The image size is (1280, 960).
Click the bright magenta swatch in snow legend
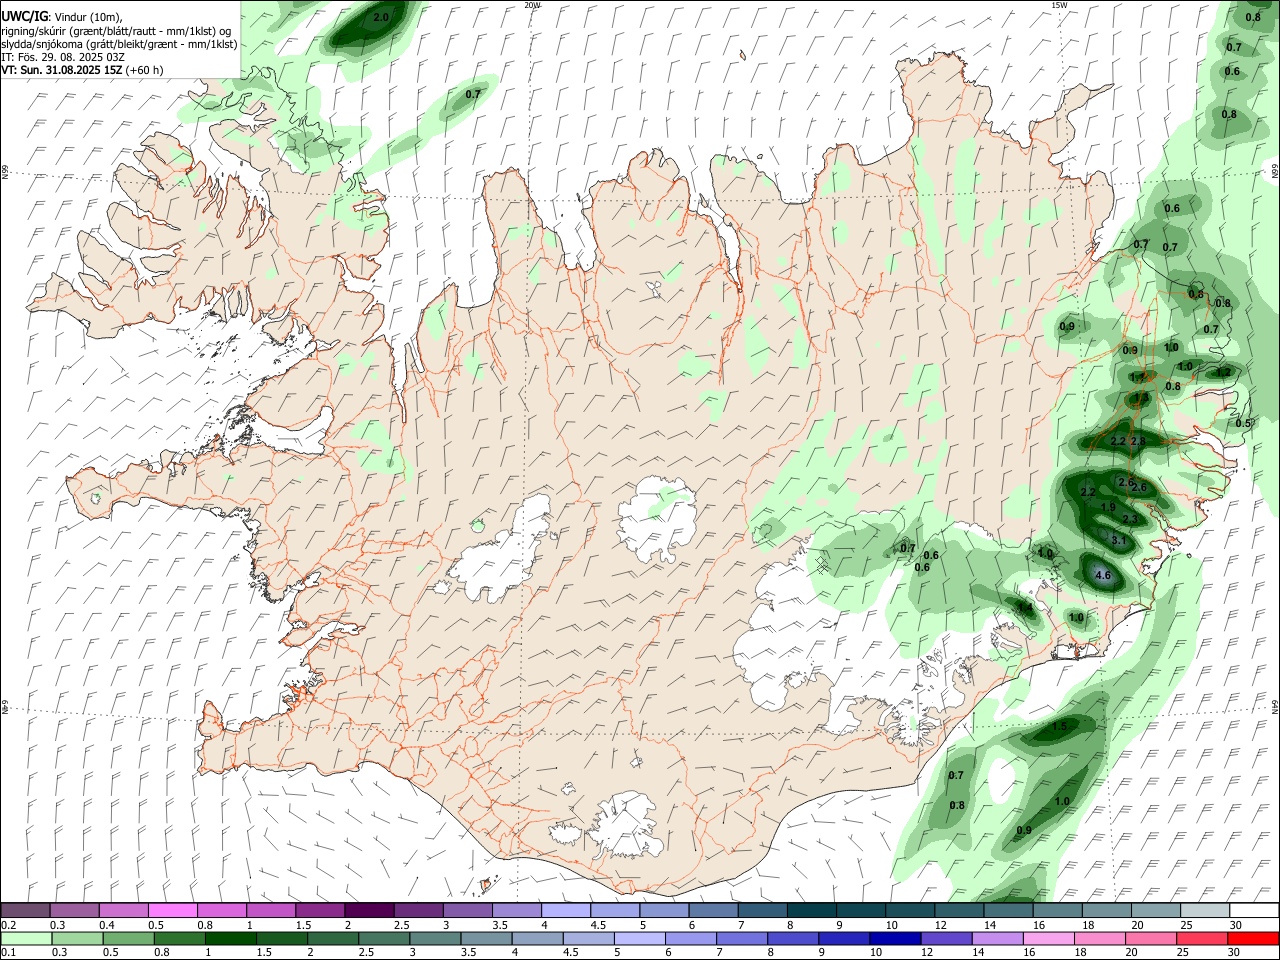coord(172,910)
